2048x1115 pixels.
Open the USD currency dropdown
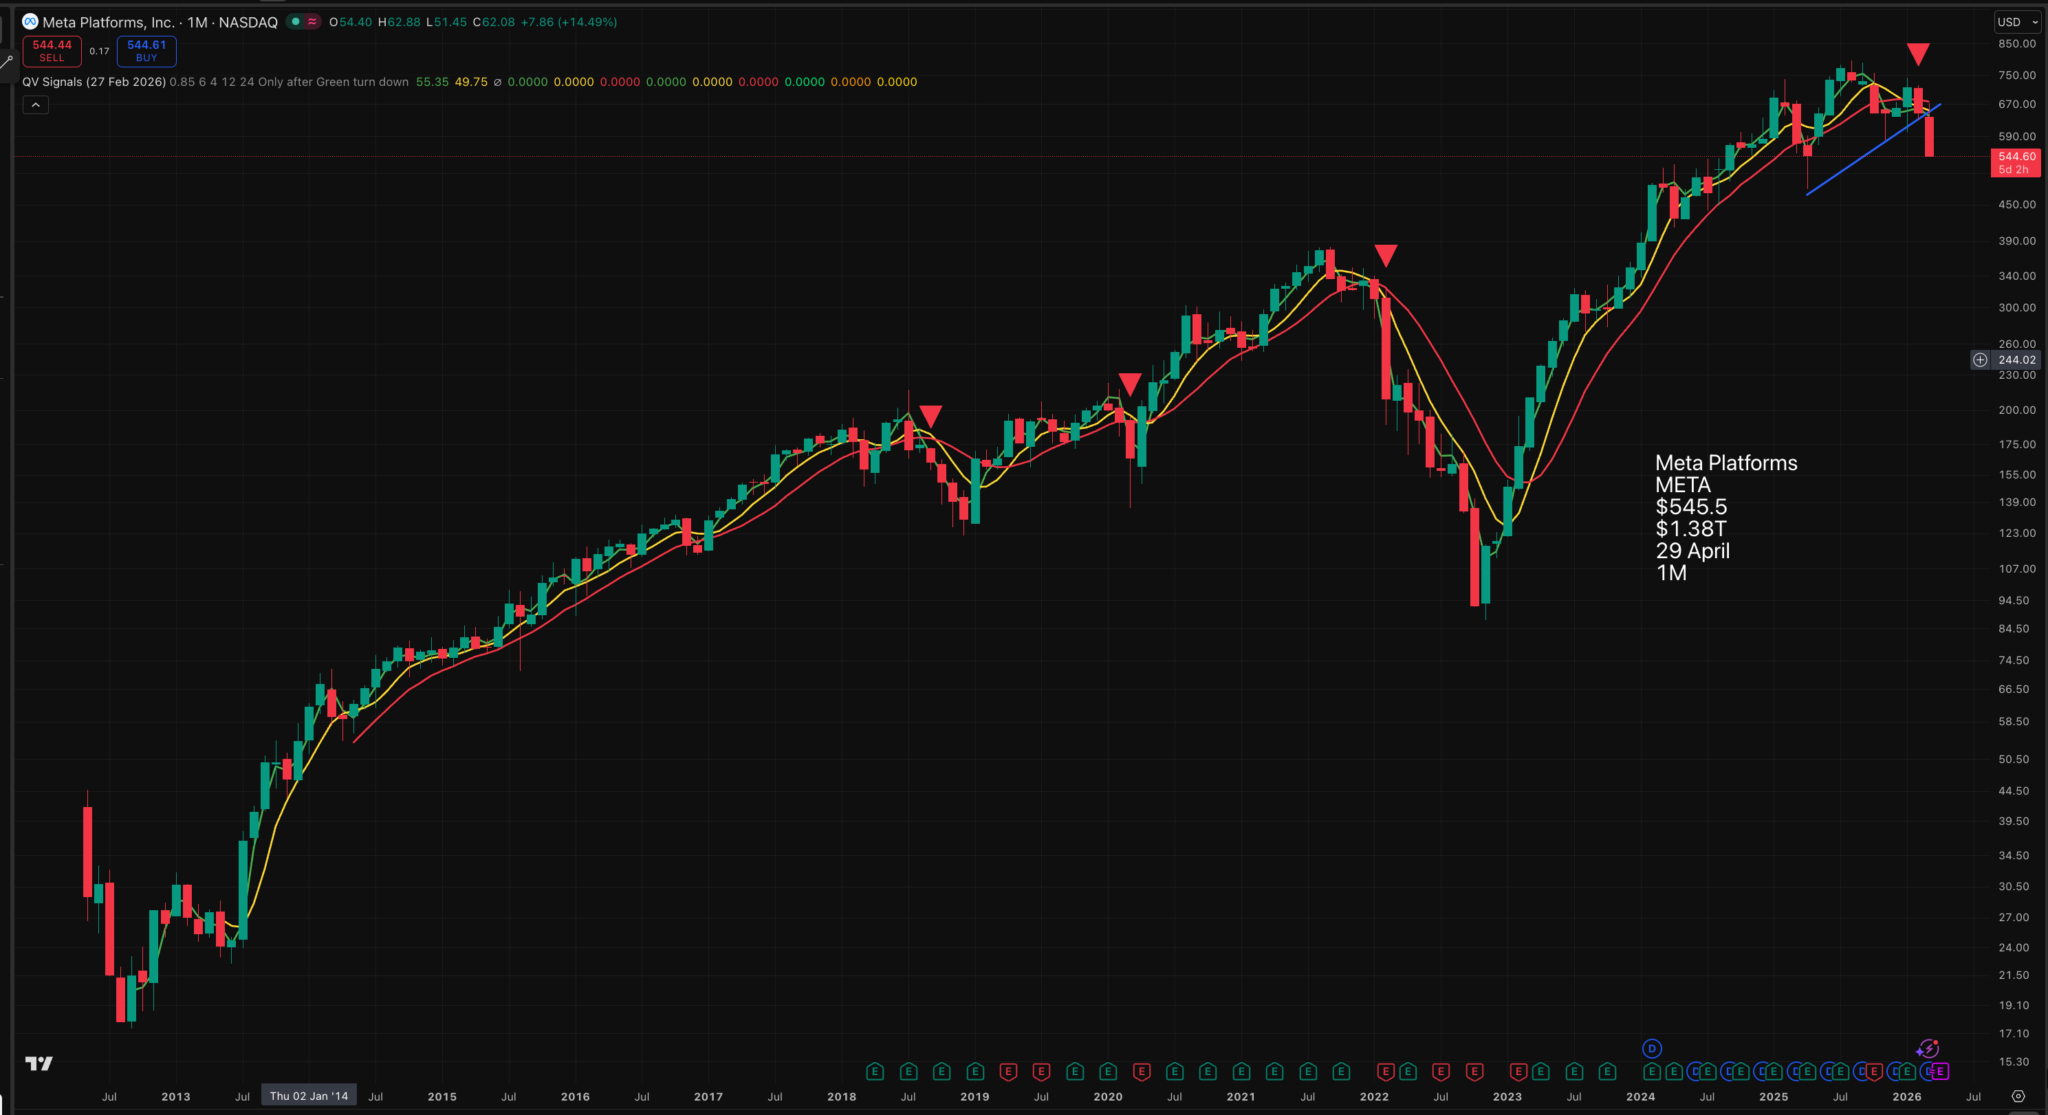point(2017,22)
